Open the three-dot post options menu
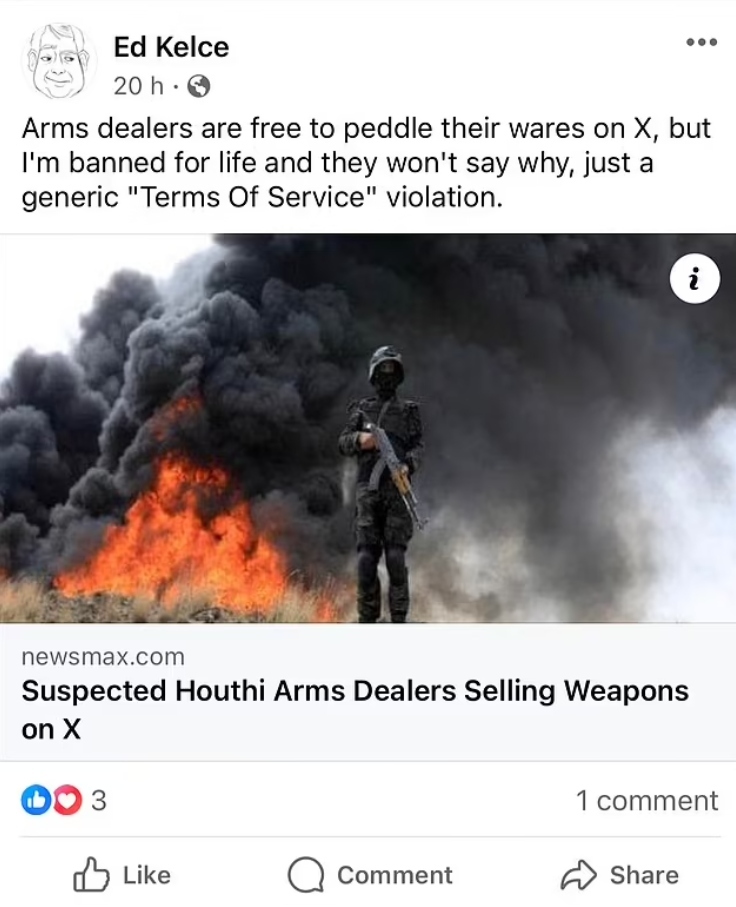The image size is (736, 907). pos(701,42)
